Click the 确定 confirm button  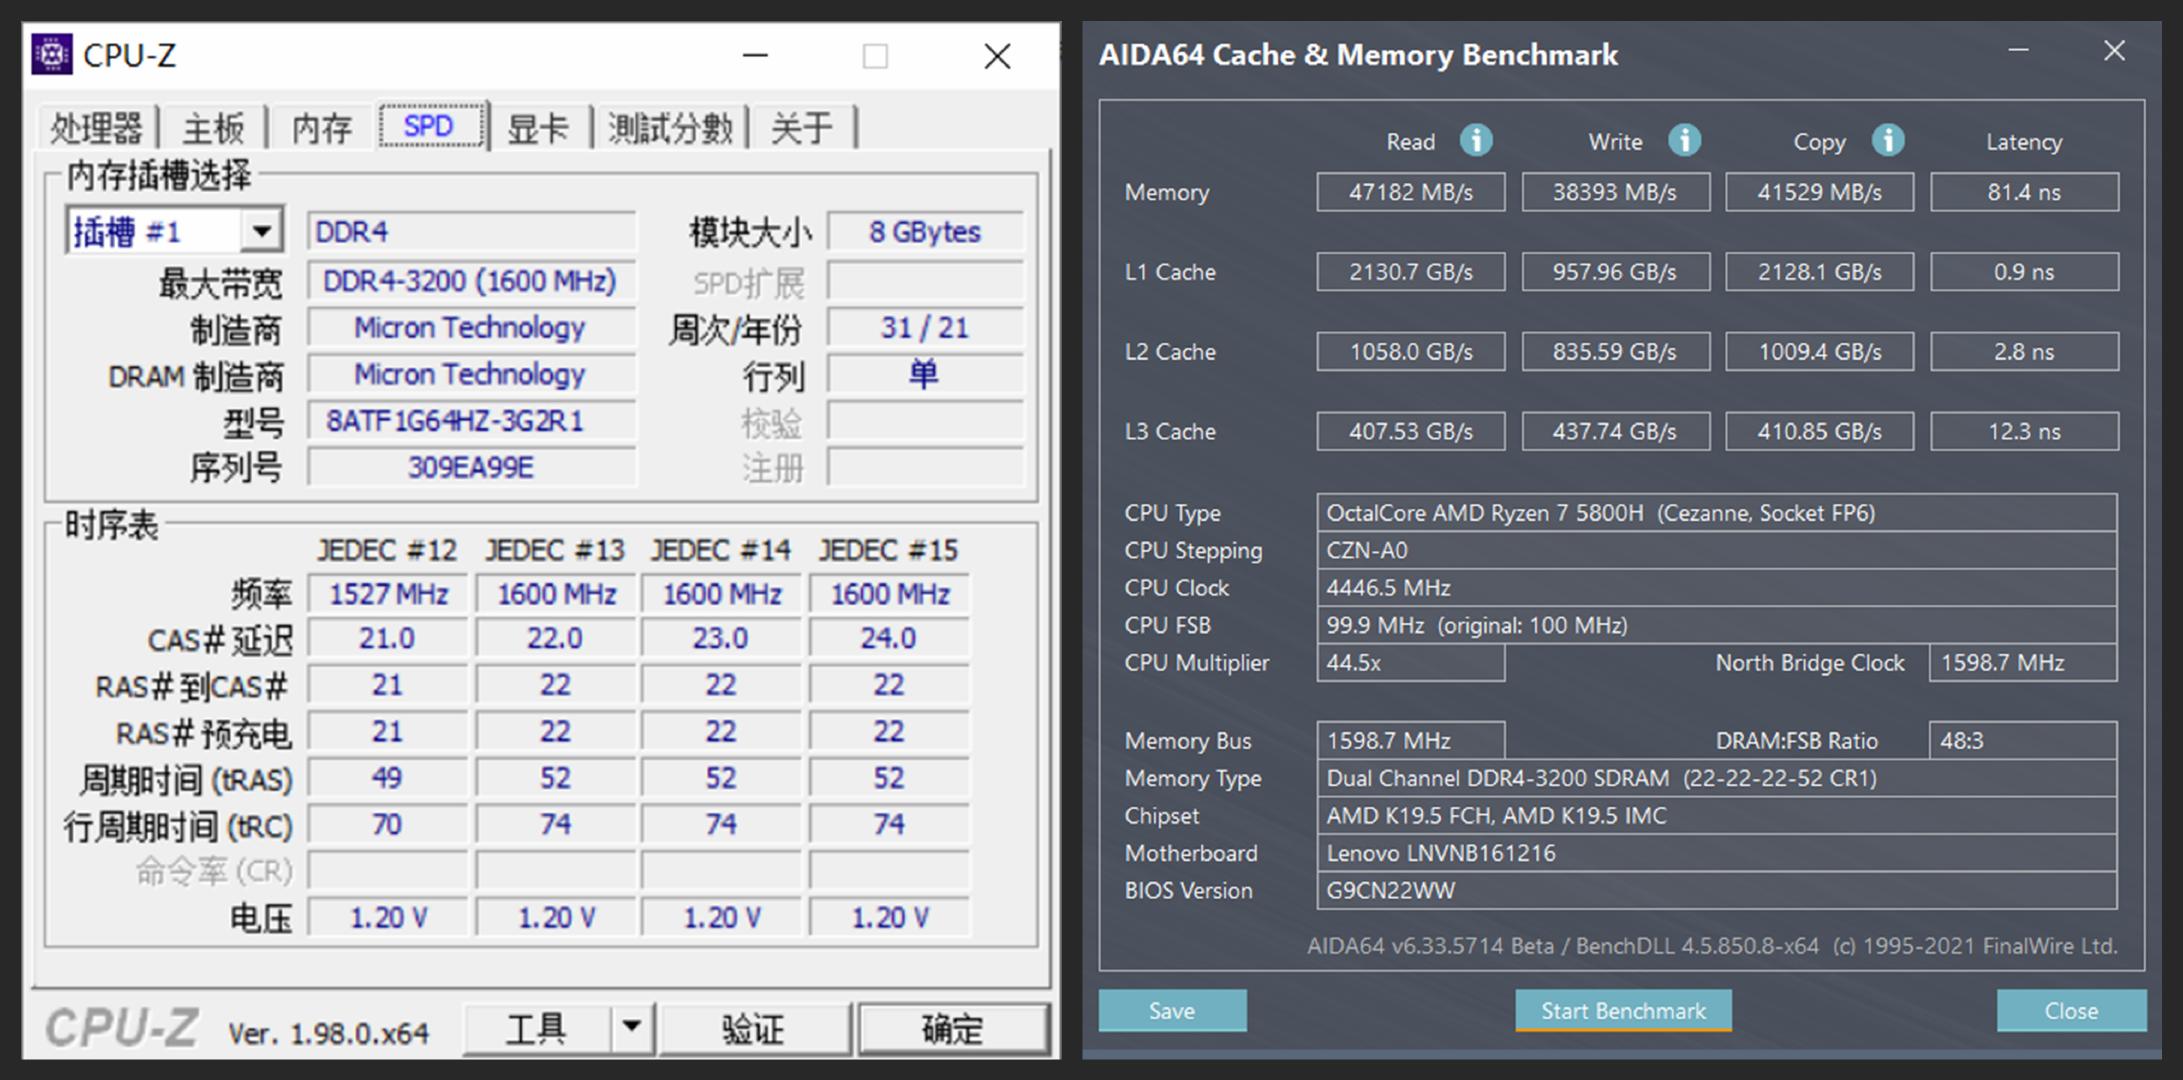pos(952,1026)
